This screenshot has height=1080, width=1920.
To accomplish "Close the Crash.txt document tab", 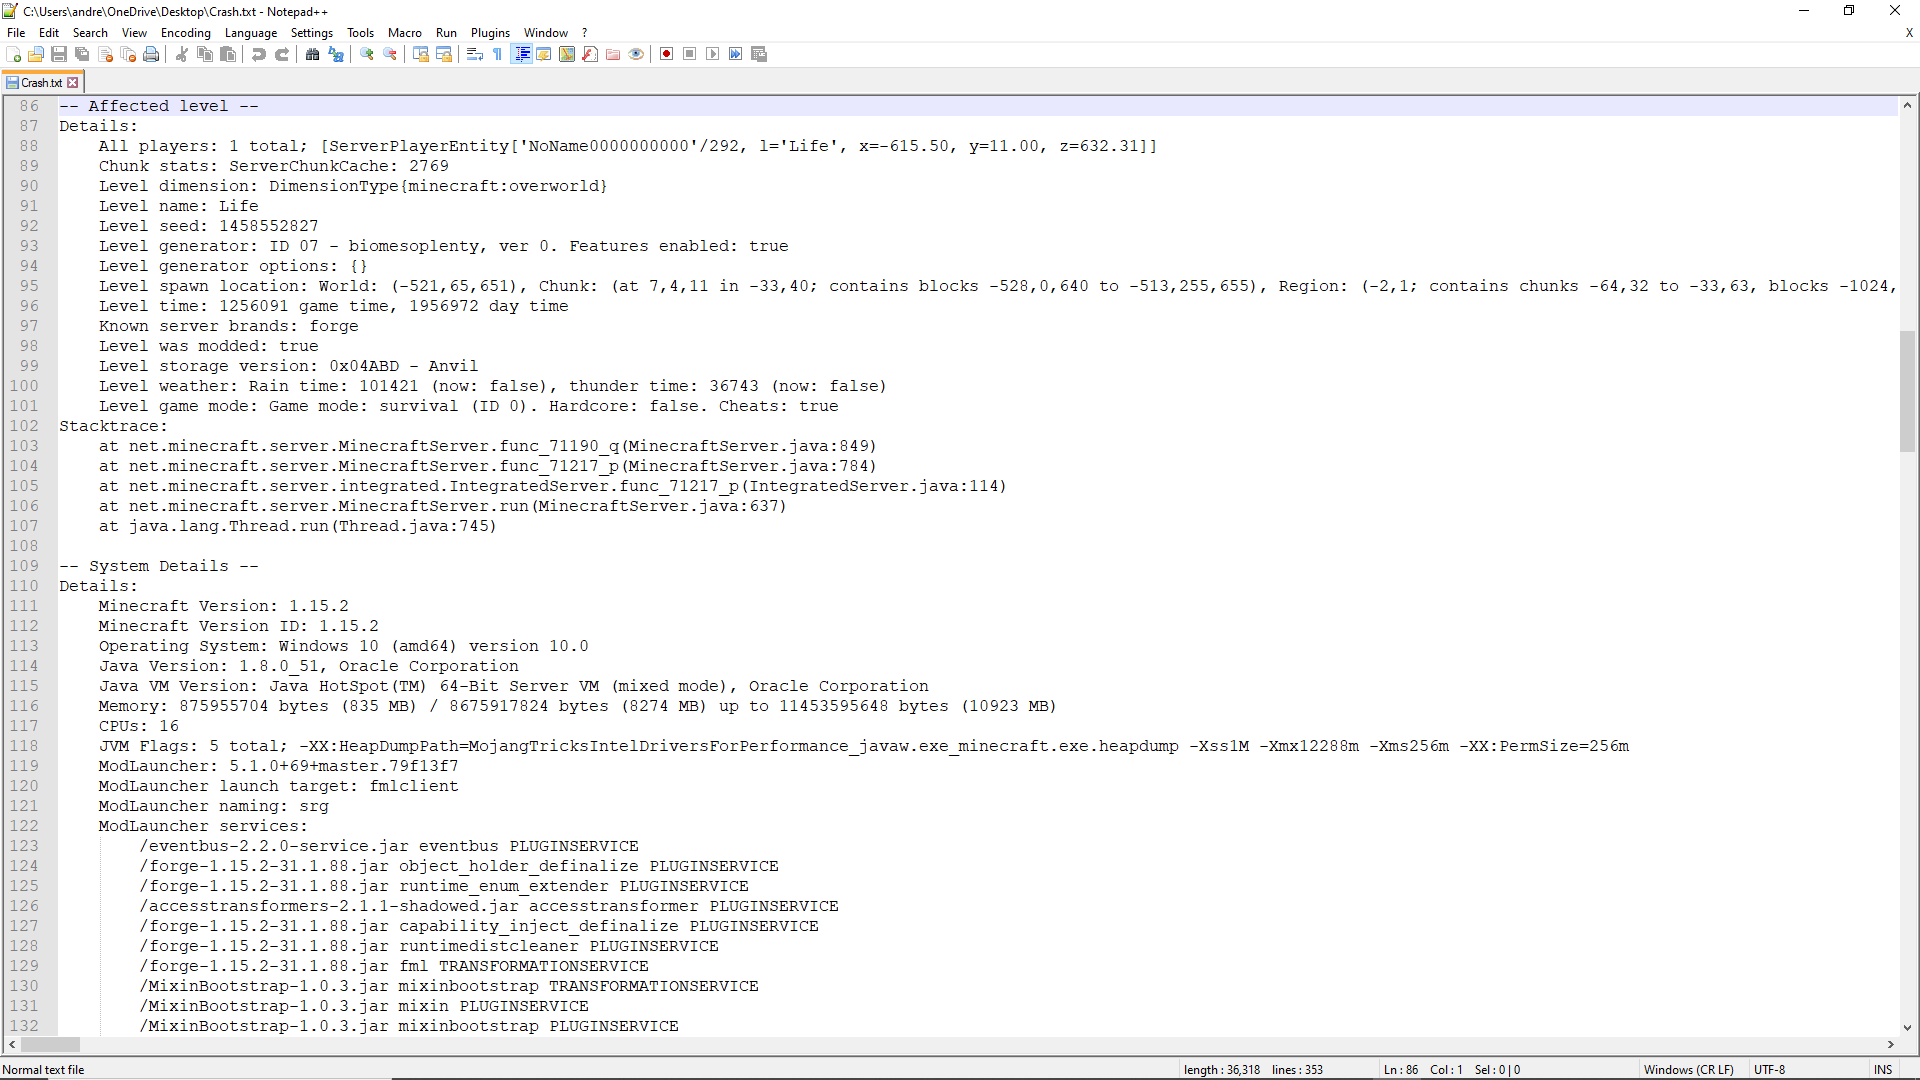I will (71, 82).
